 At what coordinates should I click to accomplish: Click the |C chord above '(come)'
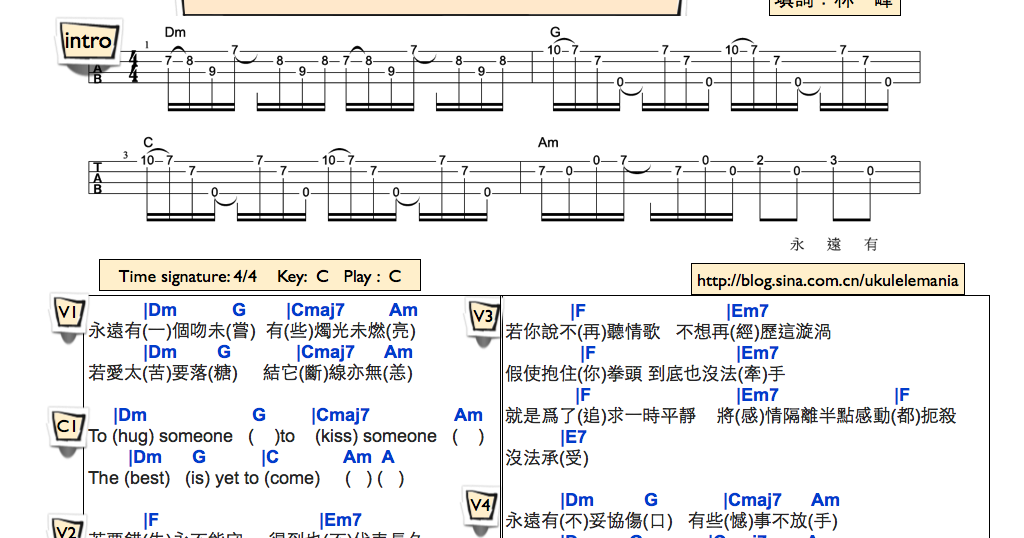click(270, 457)
